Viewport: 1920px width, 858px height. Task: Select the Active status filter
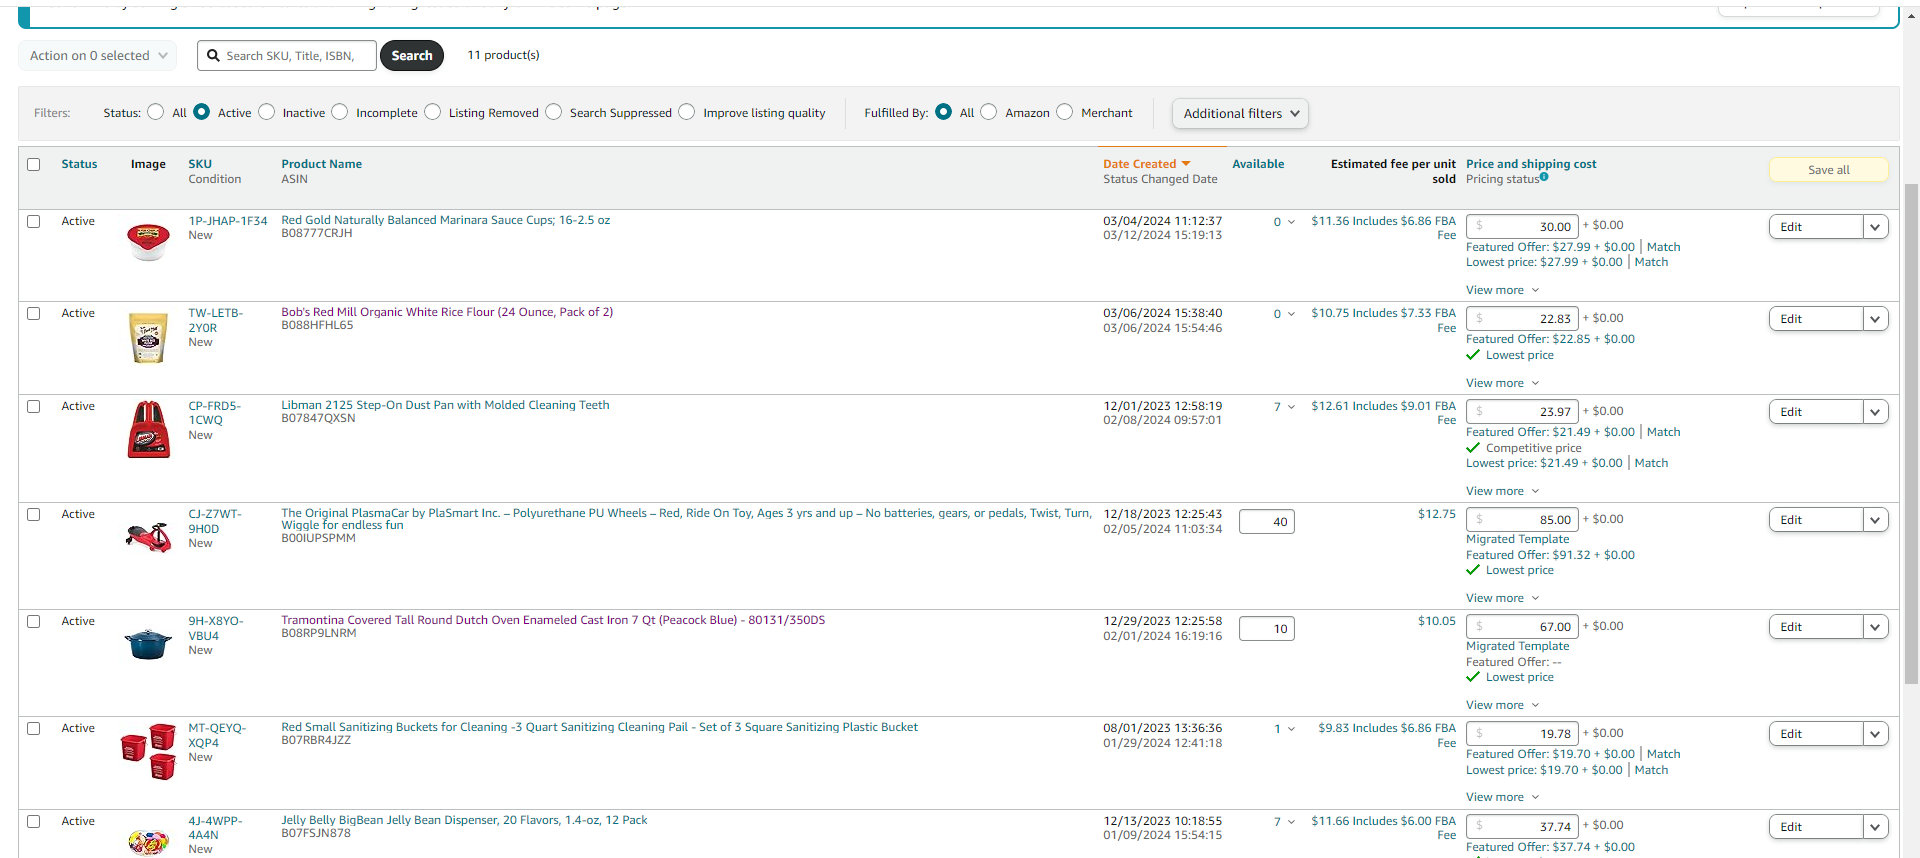pyautogui.click(x=202, y=112)
